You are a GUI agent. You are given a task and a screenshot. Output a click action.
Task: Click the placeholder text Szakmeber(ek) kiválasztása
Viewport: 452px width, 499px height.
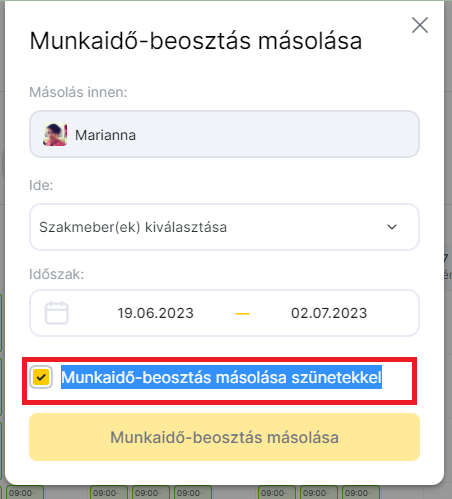coord(133,227)
